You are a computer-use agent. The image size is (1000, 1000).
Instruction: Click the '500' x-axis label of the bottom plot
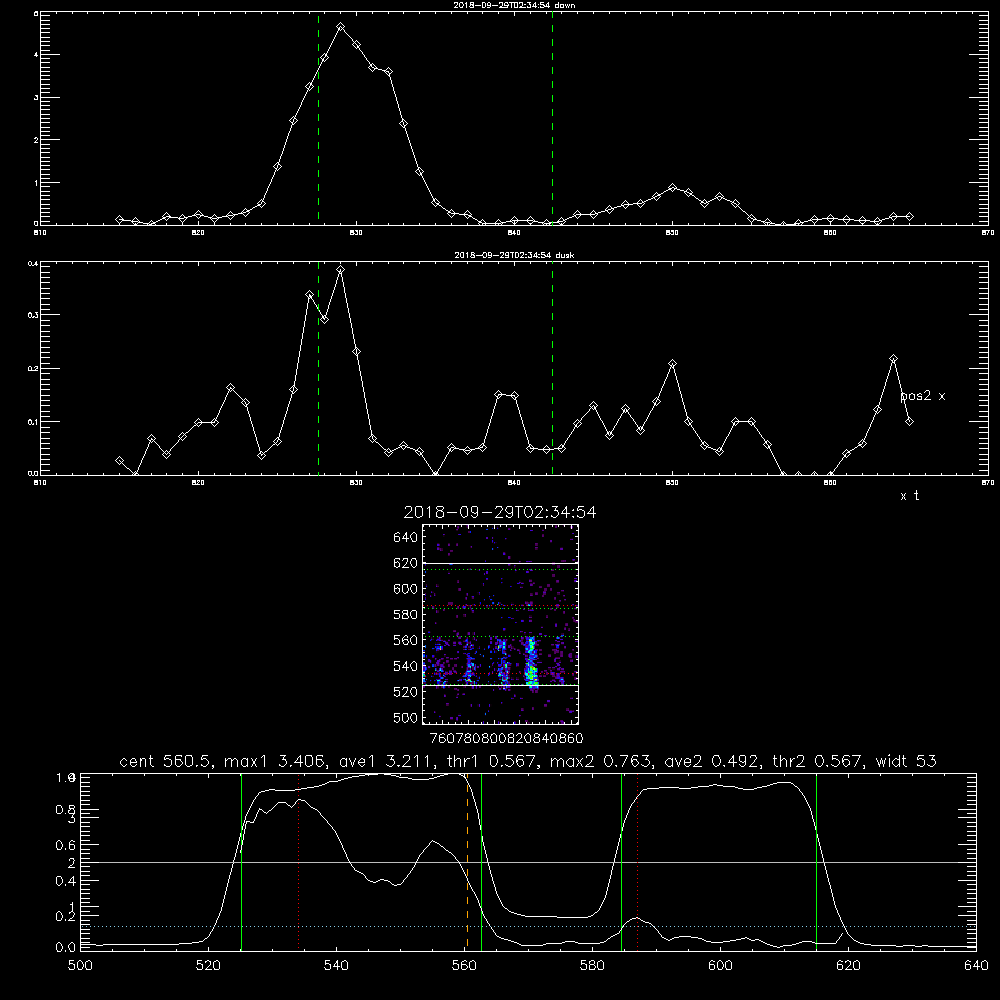tap(80, 966)
